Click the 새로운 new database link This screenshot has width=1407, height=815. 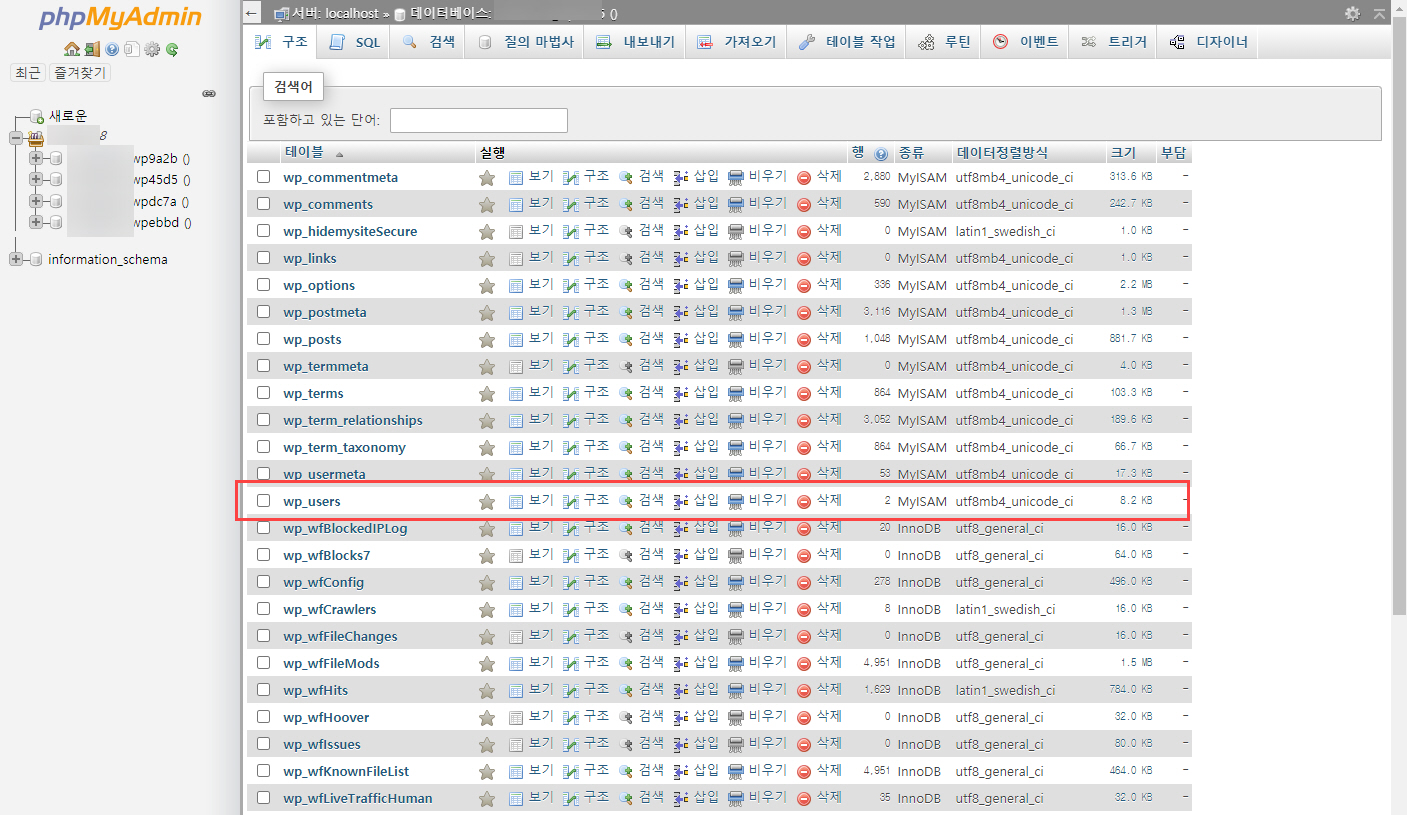point(68,116)
